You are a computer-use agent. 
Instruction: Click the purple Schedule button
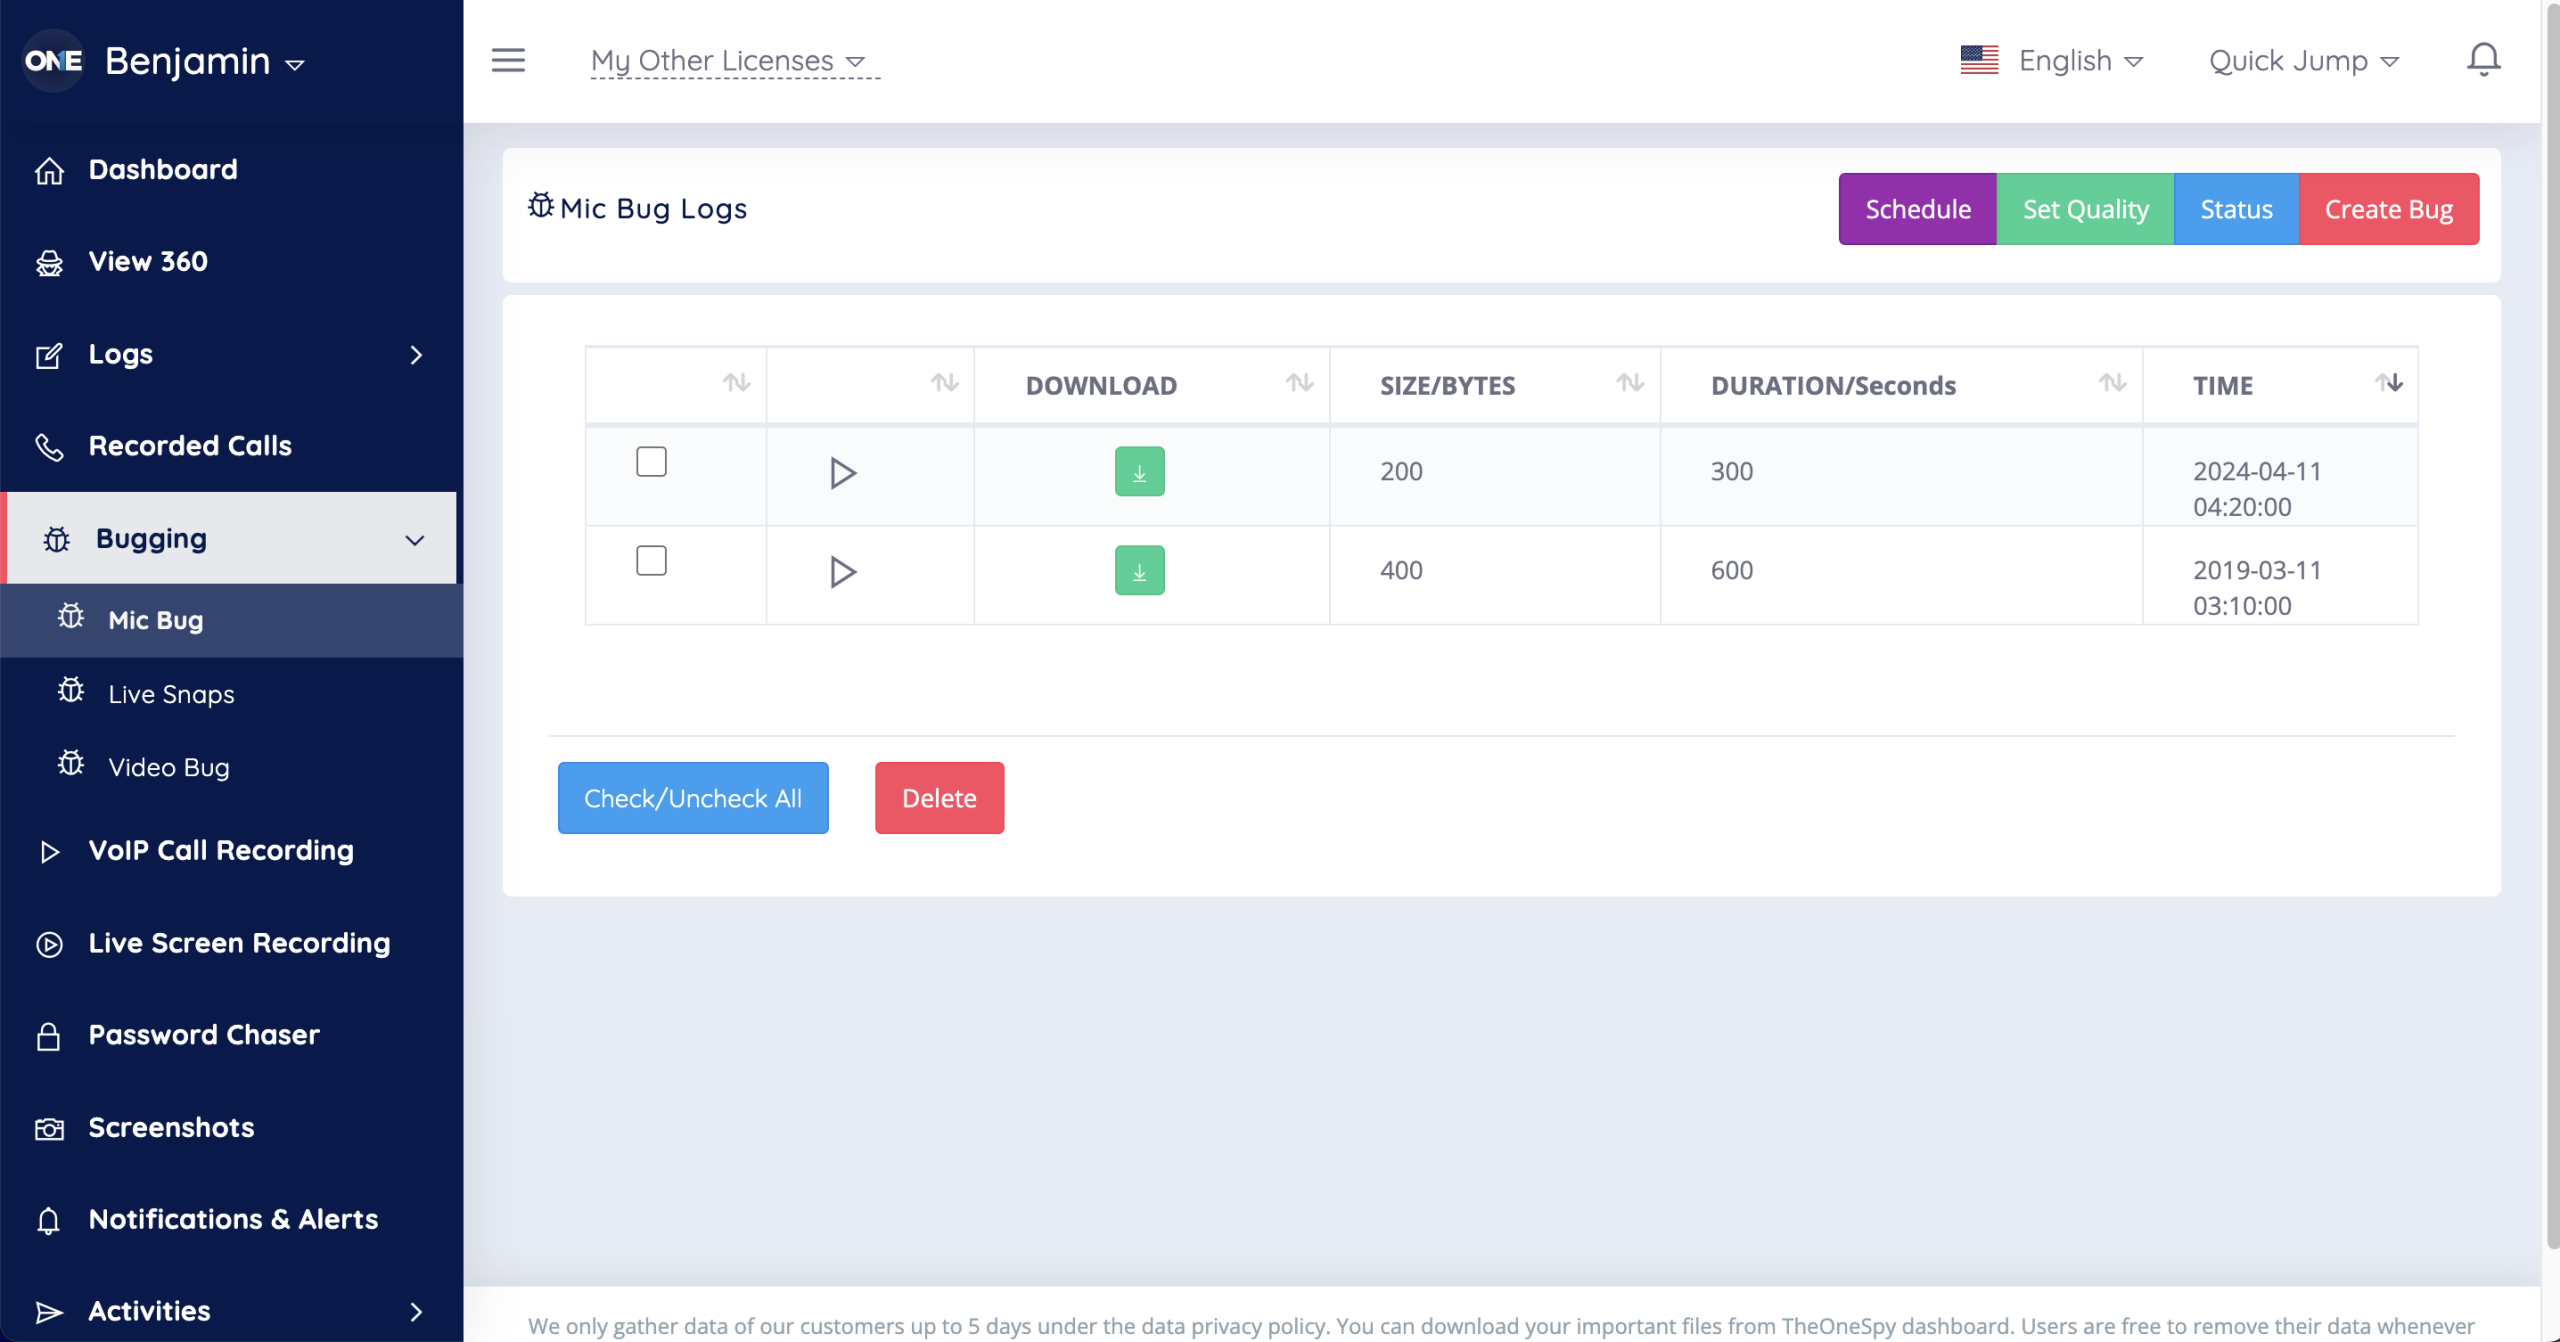tap(1917, 209)
